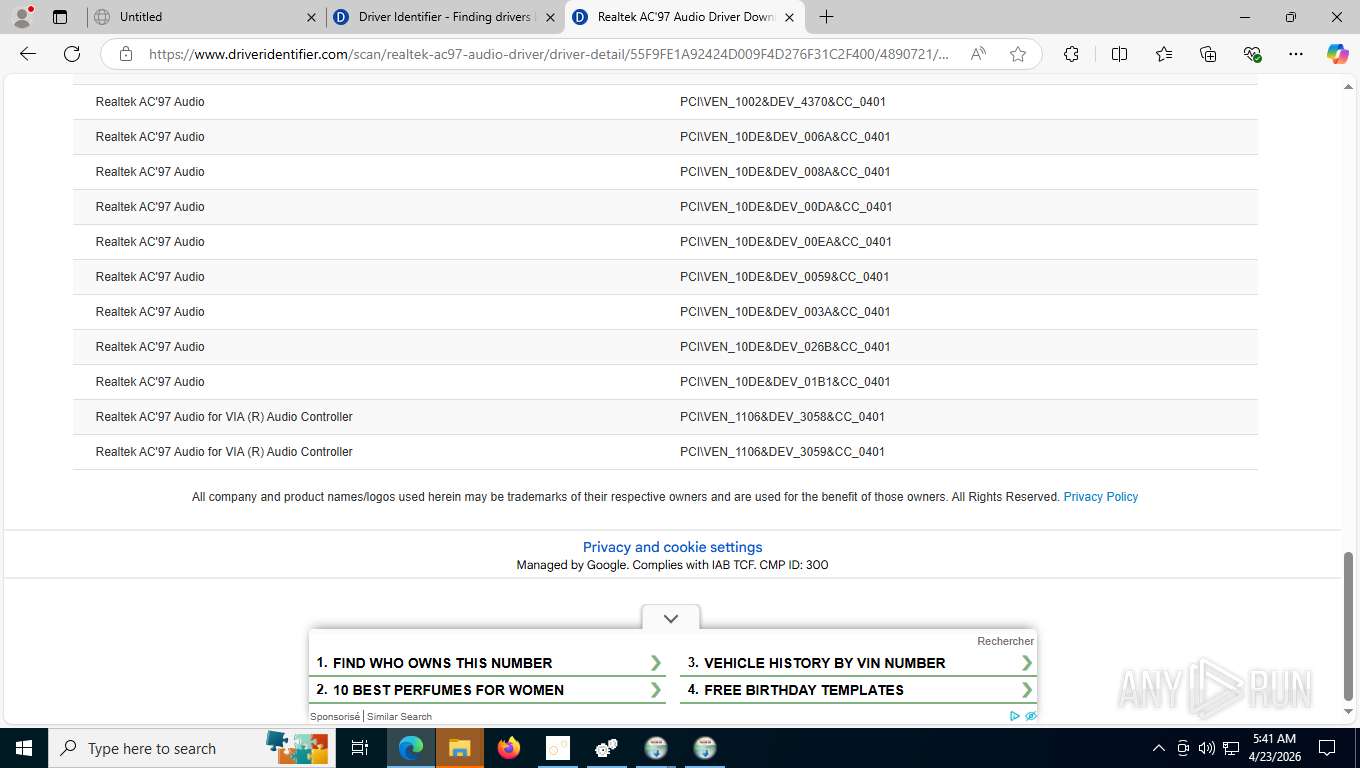
Task: Click the browser Back arrow
Action: [x=28, y=54]
